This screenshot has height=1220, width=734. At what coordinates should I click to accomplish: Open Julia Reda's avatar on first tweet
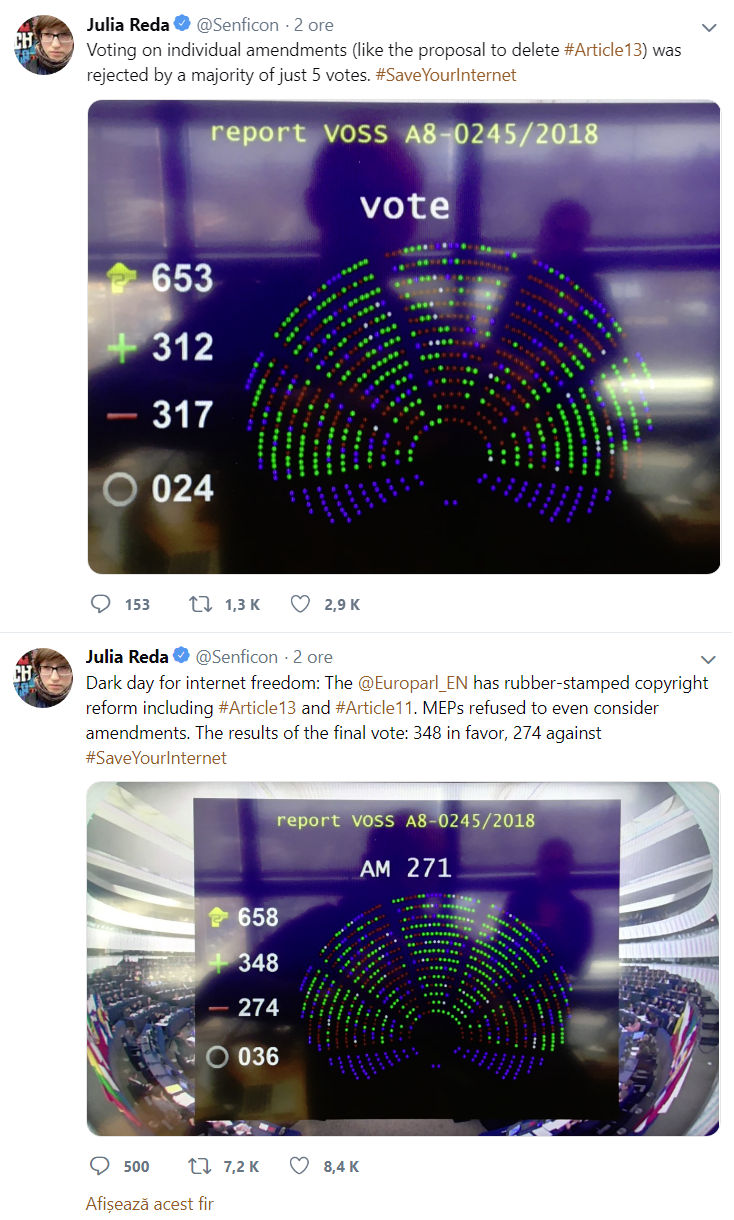coord(43,45)
